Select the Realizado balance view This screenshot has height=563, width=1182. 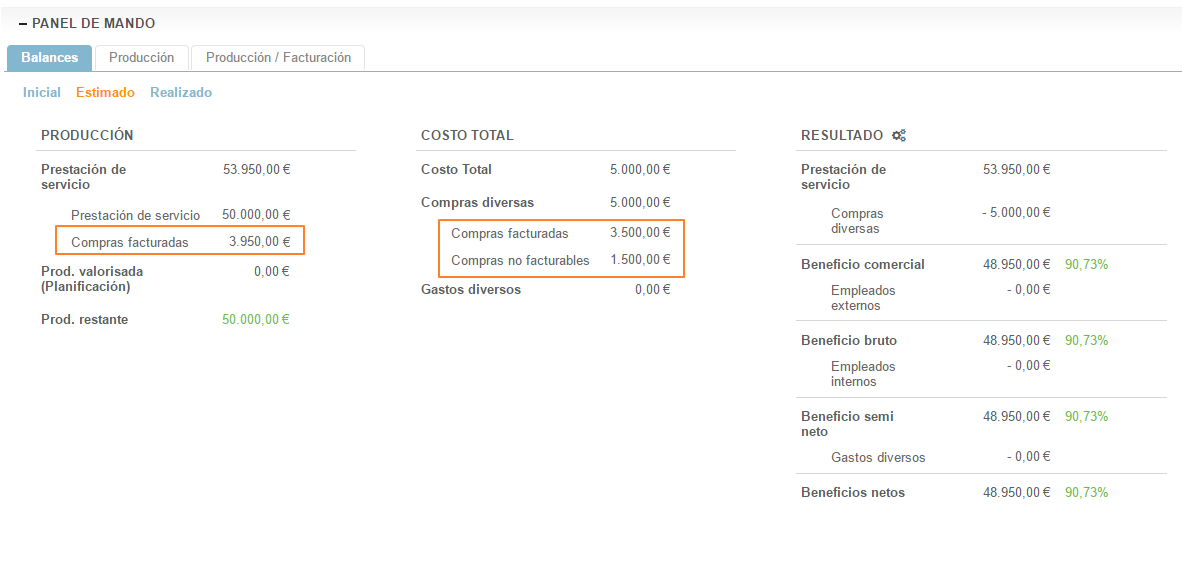pyautogui.click(x=181, y=93)
